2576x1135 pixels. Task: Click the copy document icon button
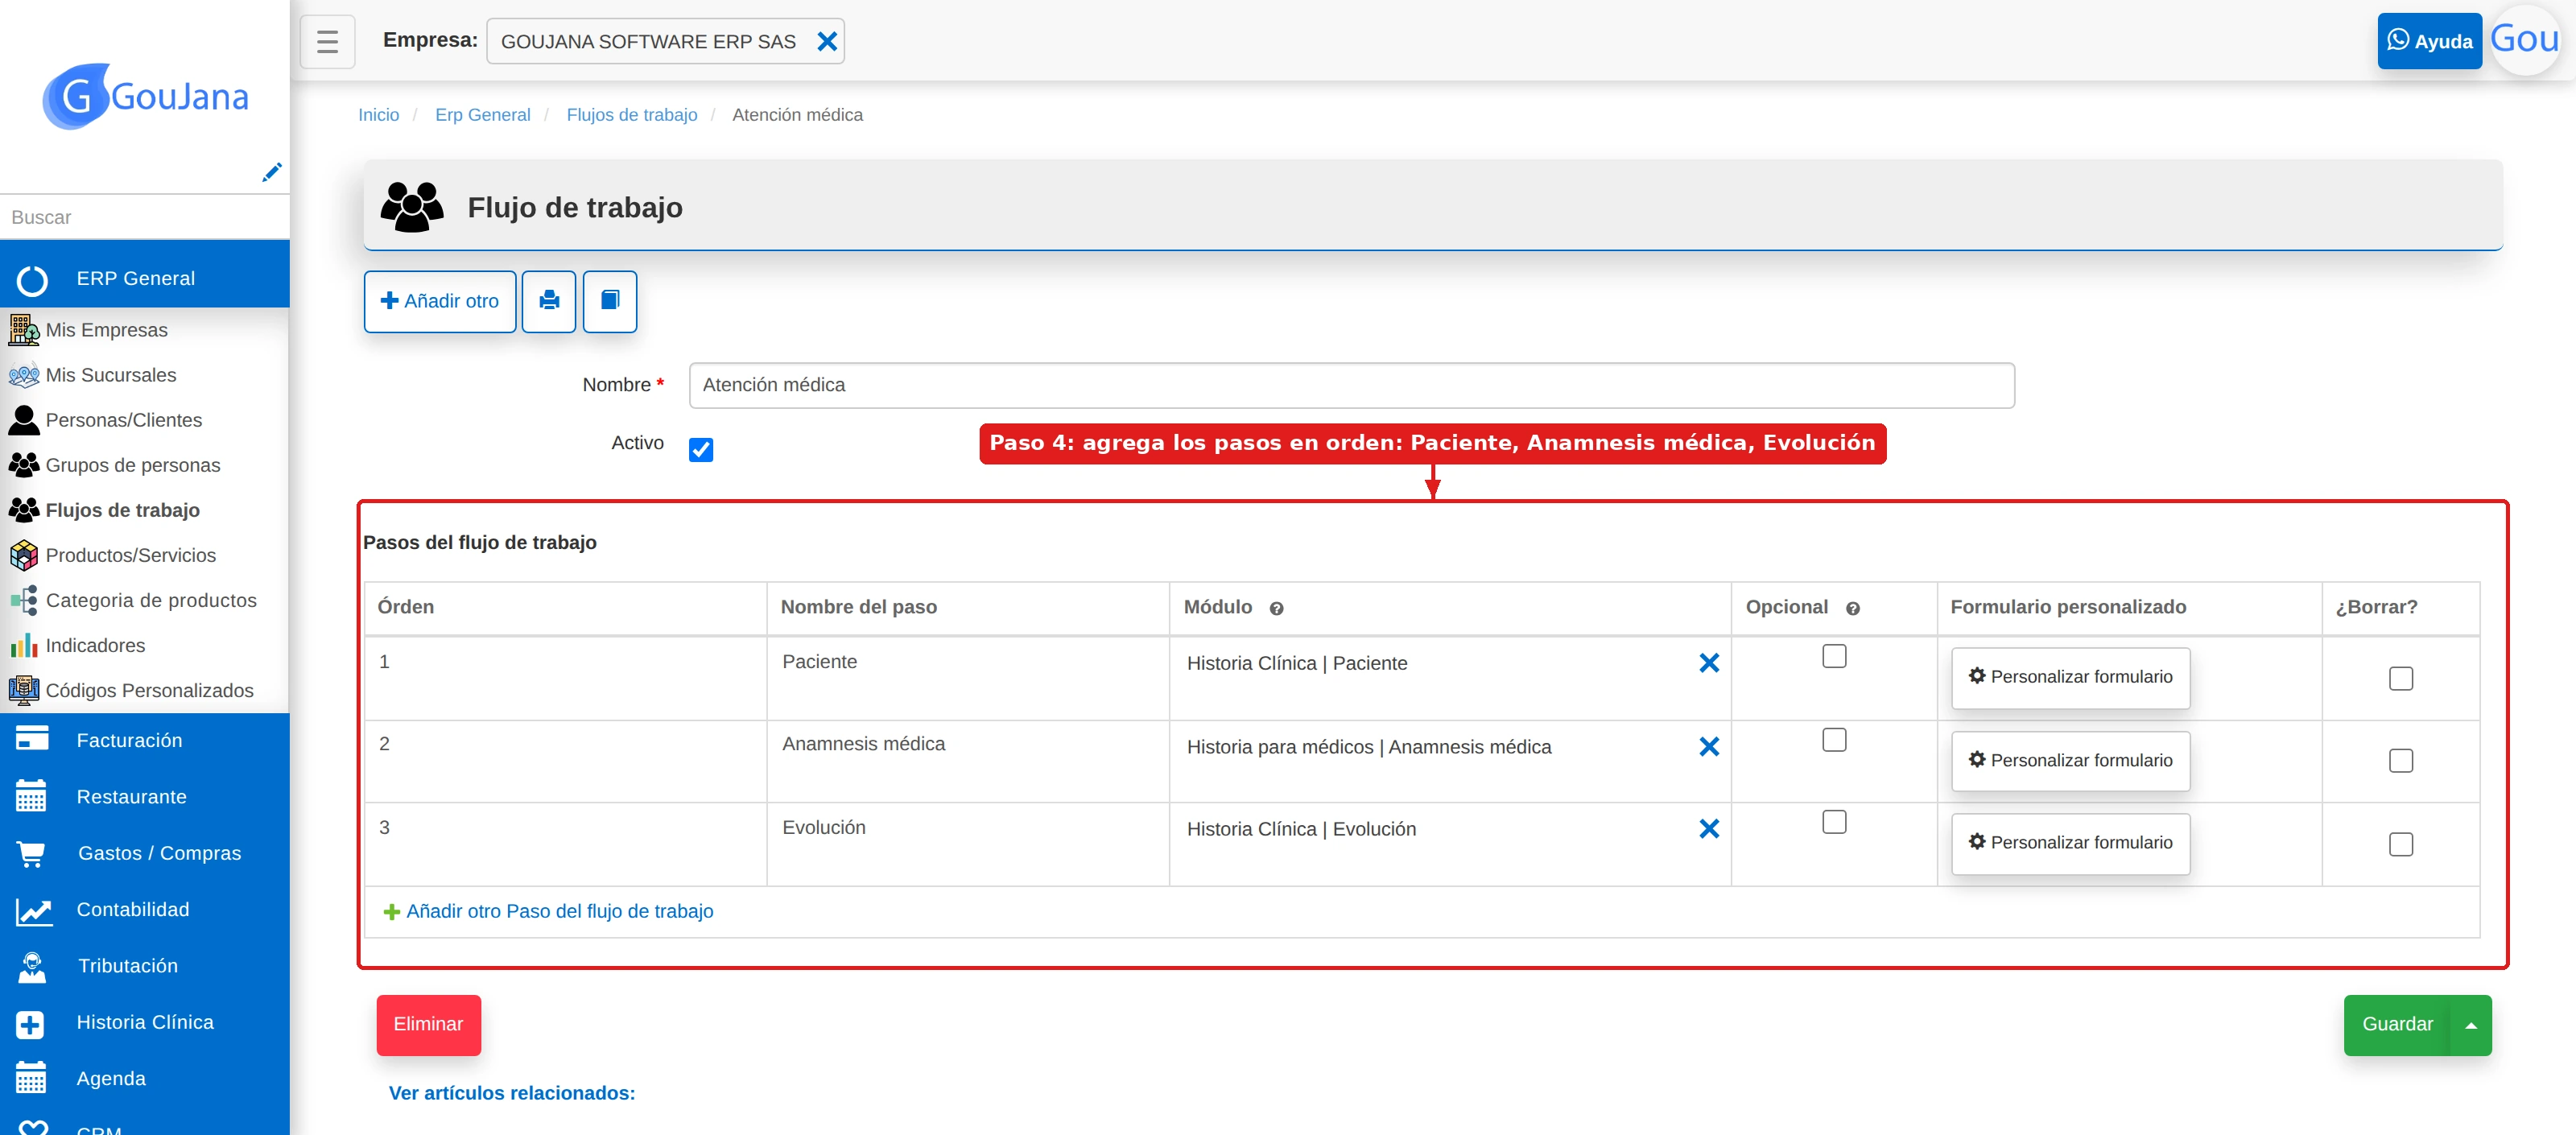tap(610, 301)
